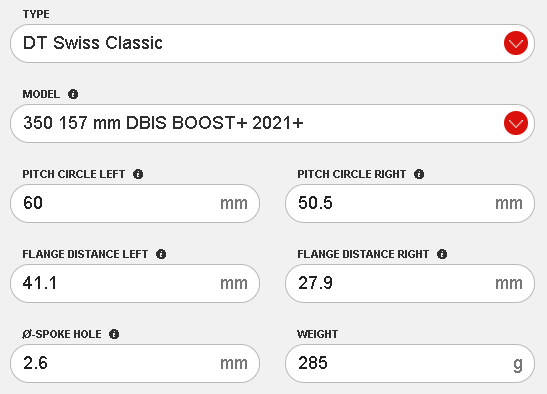547x394 pixels.
Task: Expand Type dropdown via red chevron
Action: (x=516, y=43)
